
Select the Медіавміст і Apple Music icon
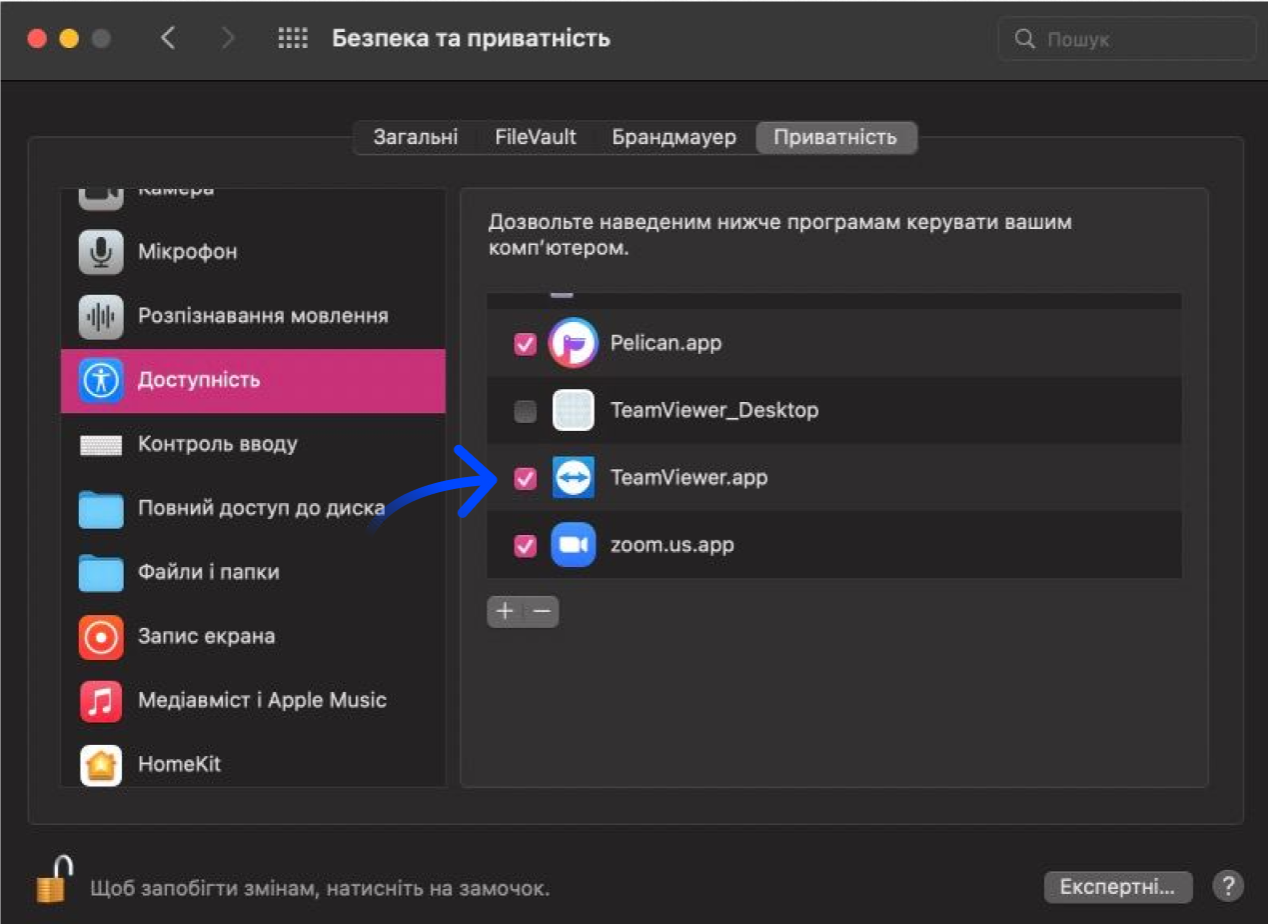click(x=101, y=700)
